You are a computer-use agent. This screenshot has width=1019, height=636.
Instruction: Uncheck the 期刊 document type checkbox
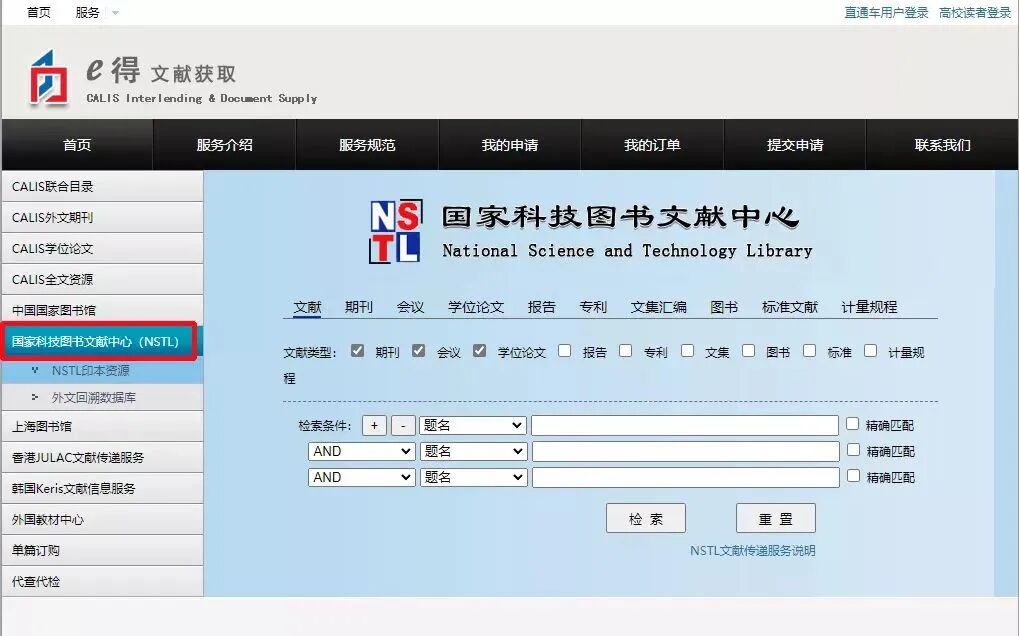click(x=357, y=351)
